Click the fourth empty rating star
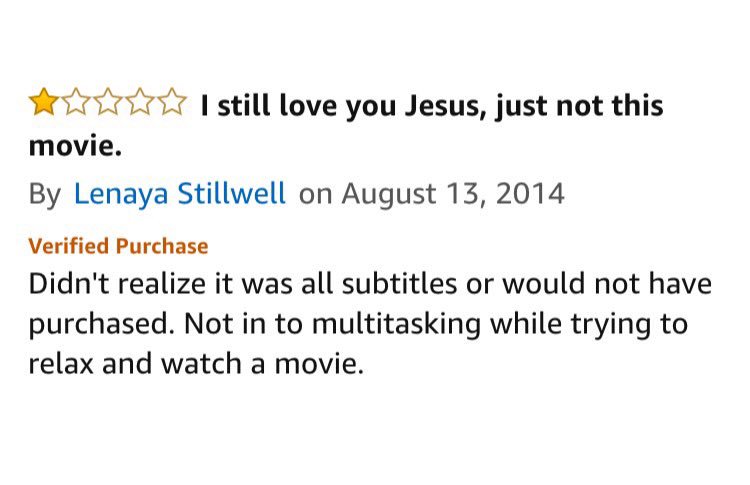 click(x=140, y=101)
